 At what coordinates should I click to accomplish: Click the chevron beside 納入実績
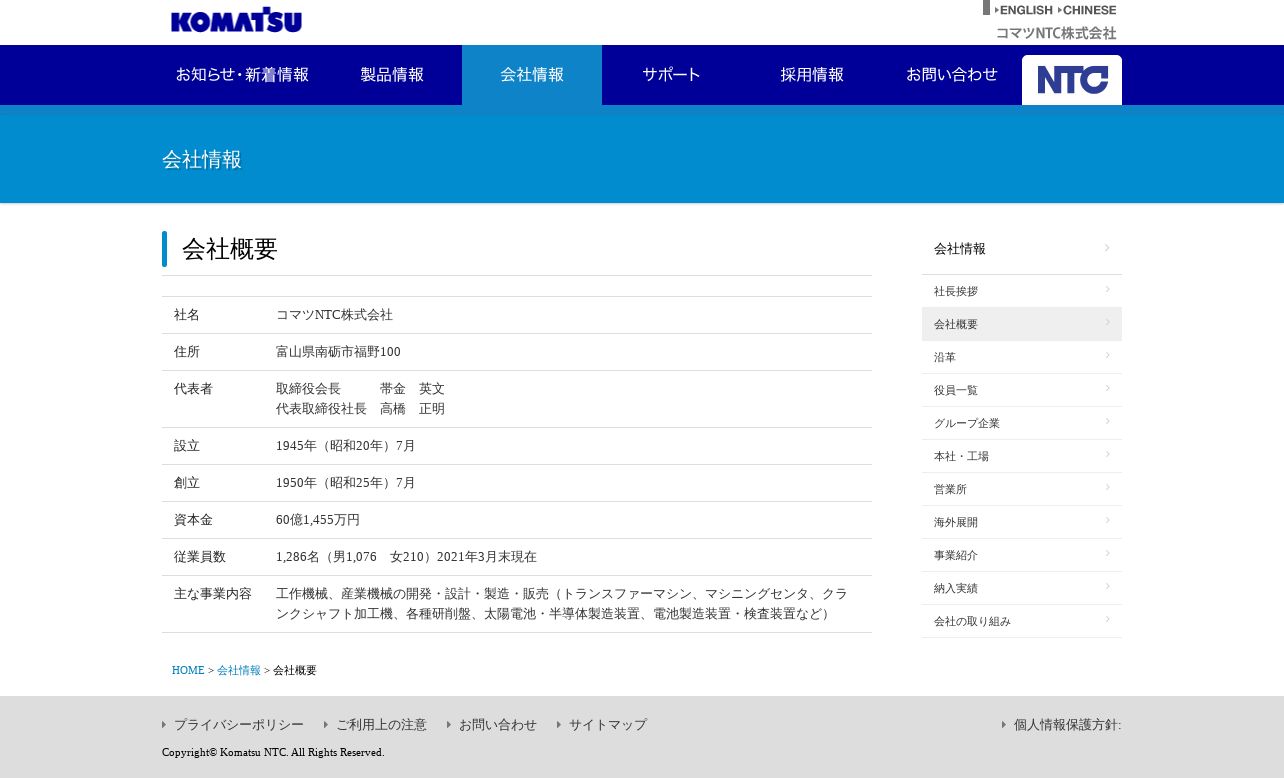pyautogui.click(x=1107, y=586)
